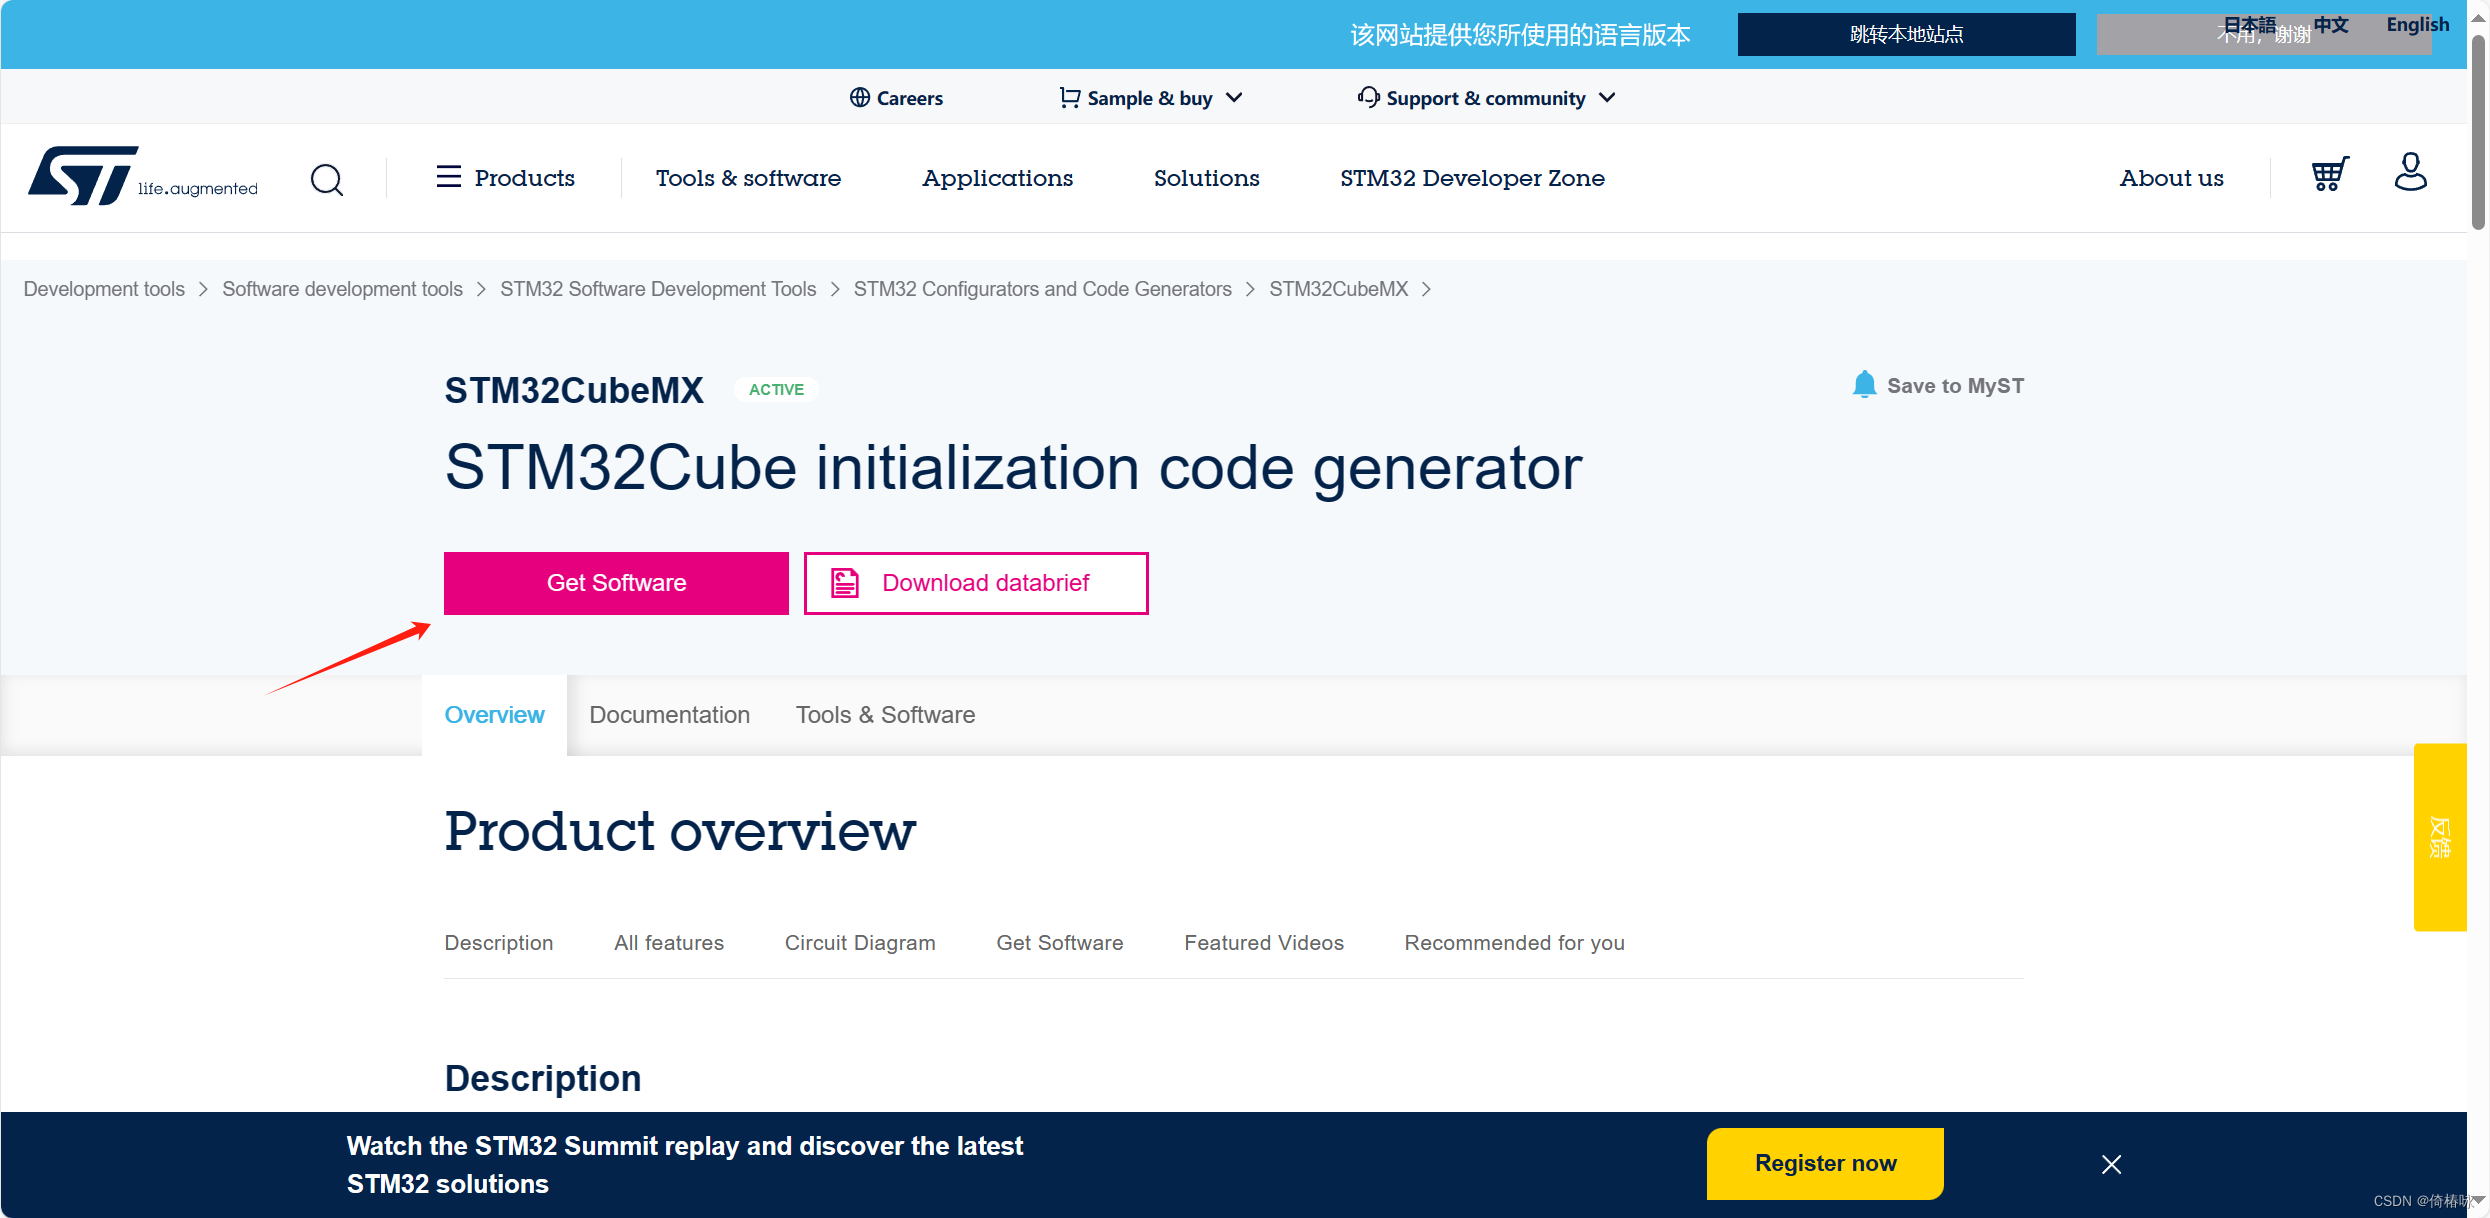The width and height of the screenshot is (2490, 1218).
Task: Open the Applications nav menu
Action: (997, 178)
